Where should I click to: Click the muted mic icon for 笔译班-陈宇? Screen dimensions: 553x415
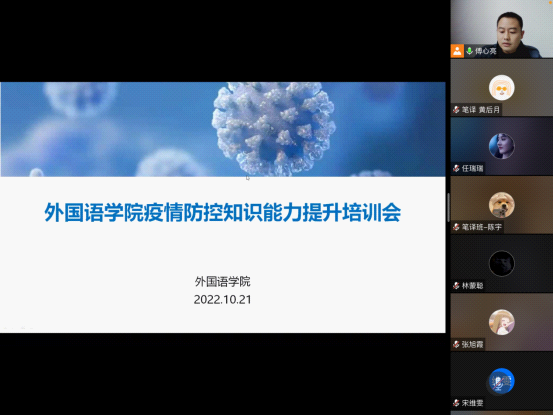456,227
